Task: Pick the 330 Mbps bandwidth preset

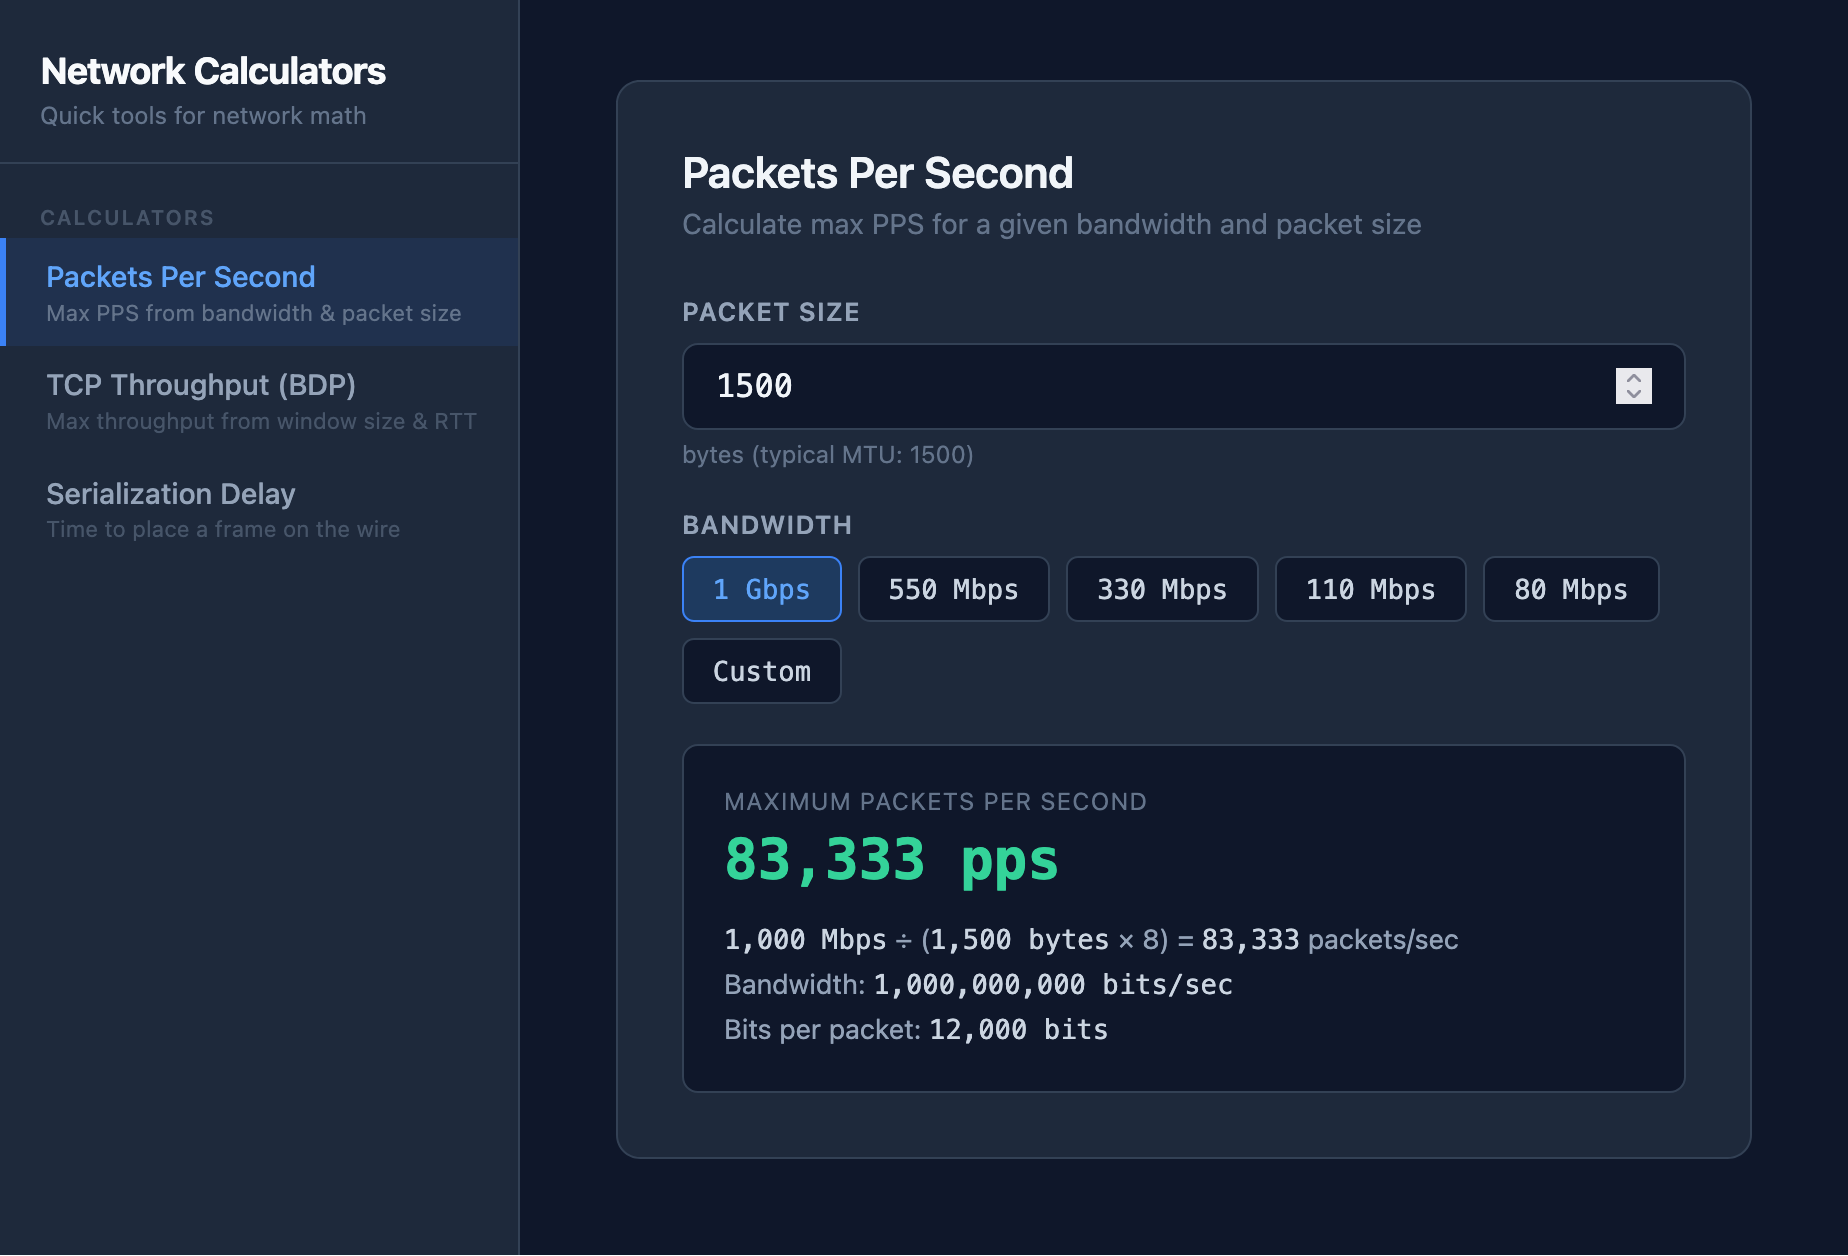Action: pyautogui.click(x=1162, y=589)
